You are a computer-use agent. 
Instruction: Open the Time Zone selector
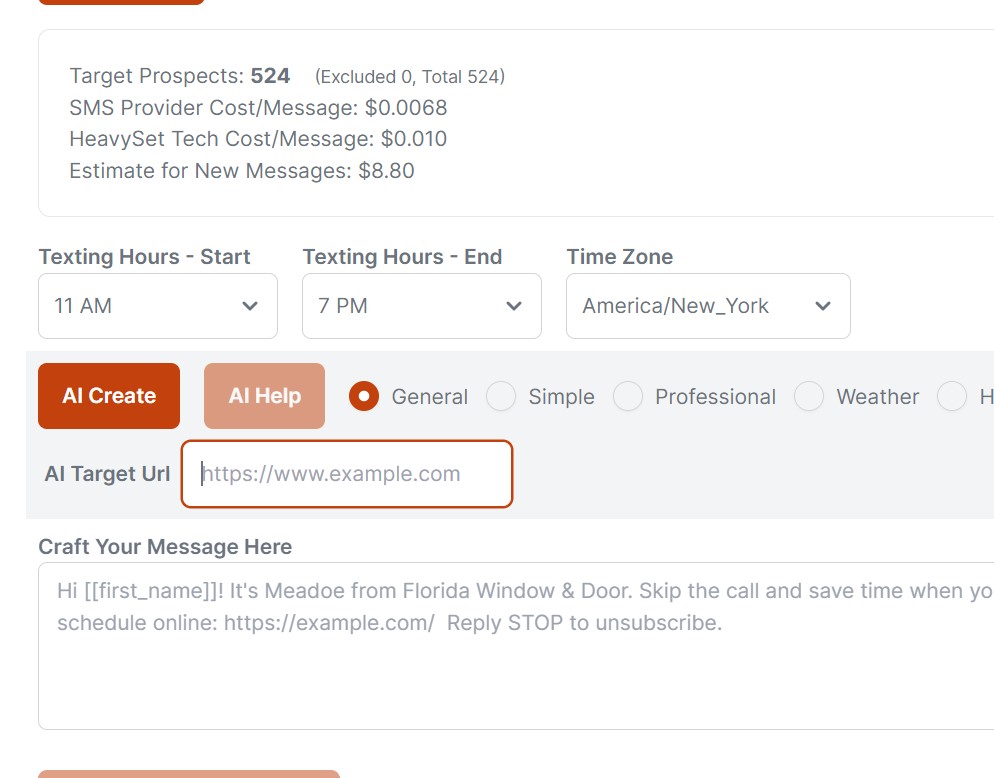tap(707, 306)
